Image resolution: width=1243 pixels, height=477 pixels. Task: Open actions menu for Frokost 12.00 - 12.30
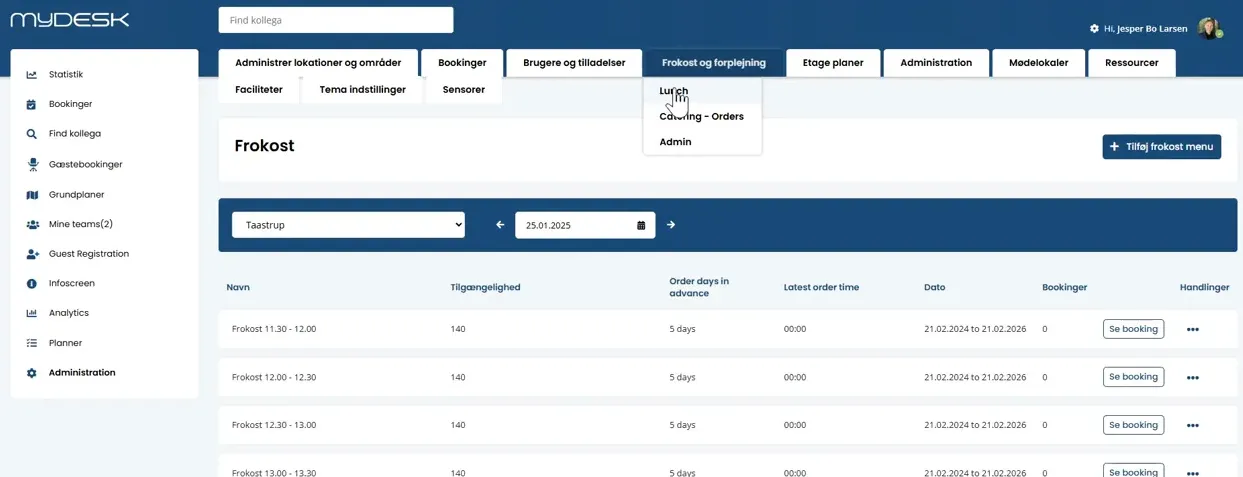(1192, 378)
